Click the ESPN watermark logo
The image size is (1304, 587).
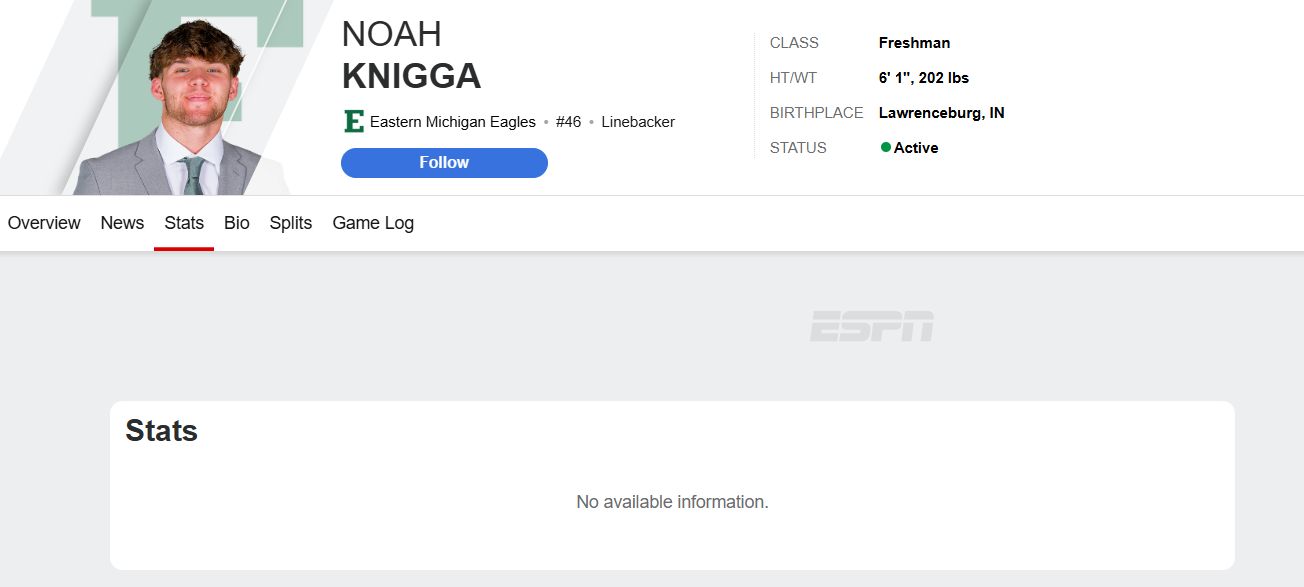pyautogui.click(x=872, y=326)
